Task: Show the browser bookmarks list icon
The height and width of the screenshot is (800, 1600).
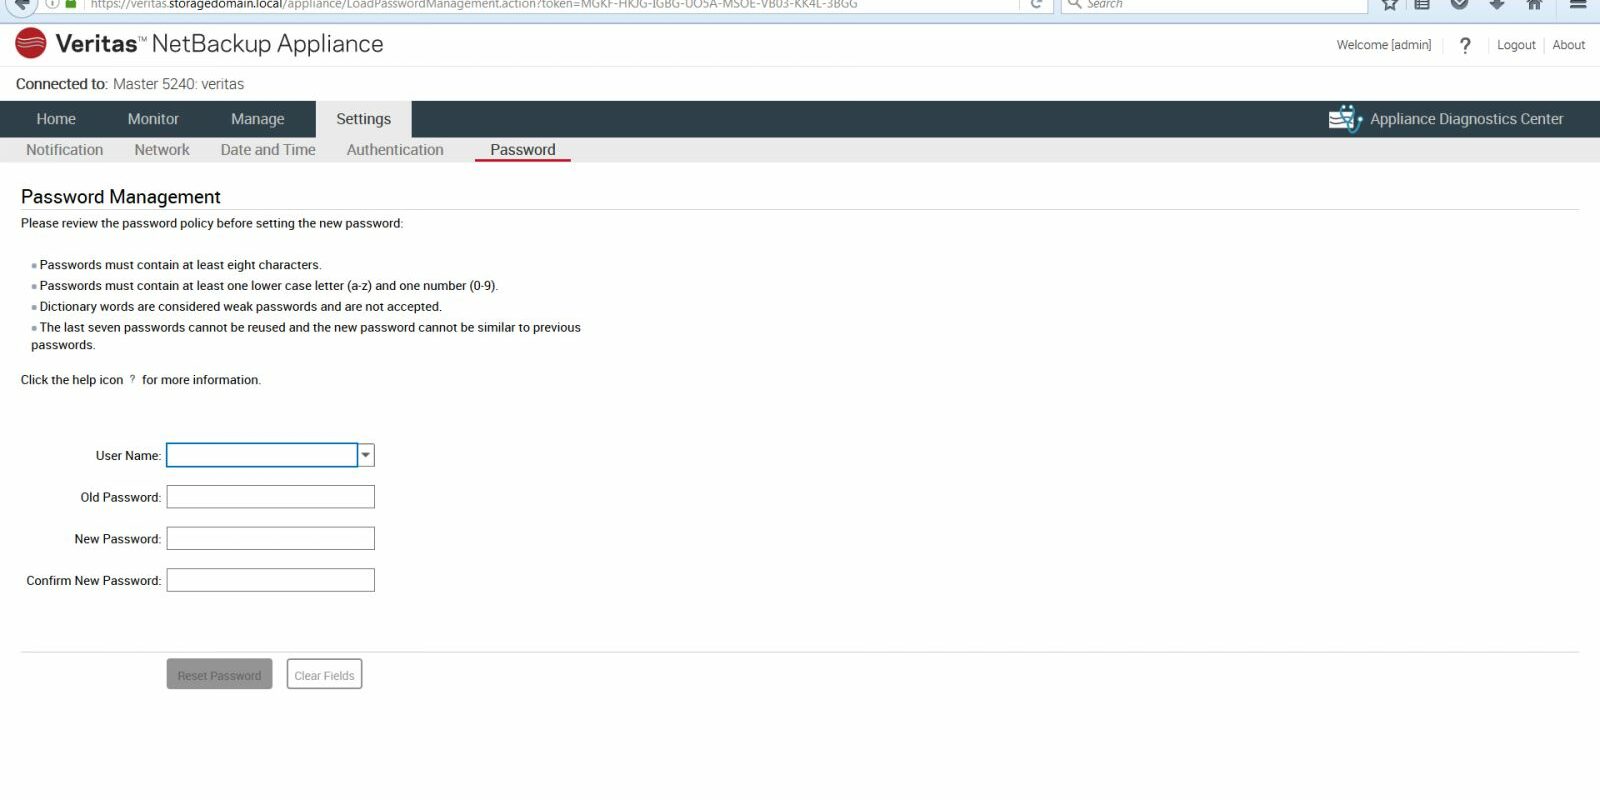Action: [1422, 4]
